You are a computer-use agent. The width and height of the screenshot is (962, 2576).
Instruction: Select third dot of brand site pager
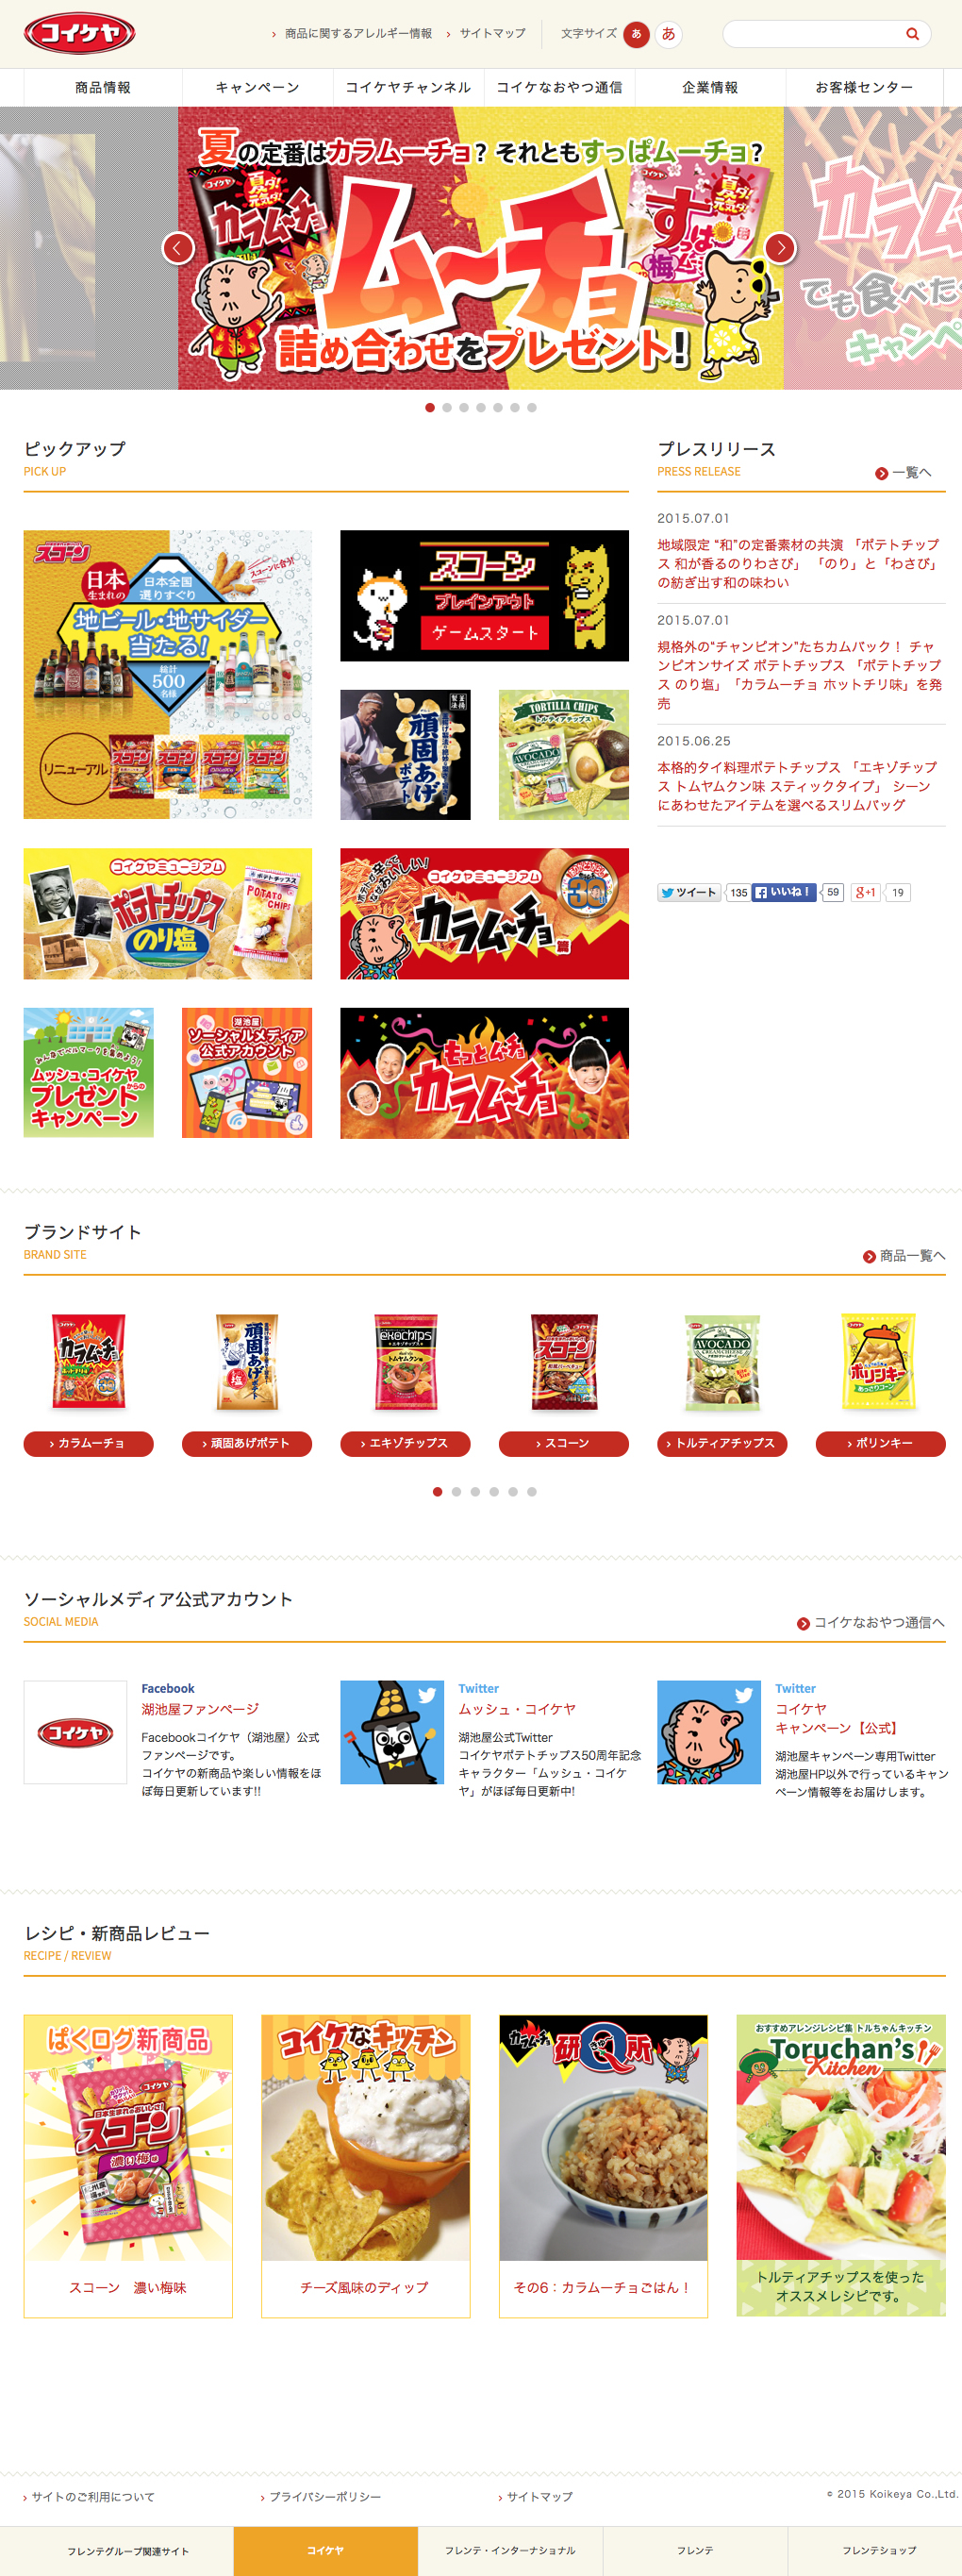click(x=475, y=1491)
